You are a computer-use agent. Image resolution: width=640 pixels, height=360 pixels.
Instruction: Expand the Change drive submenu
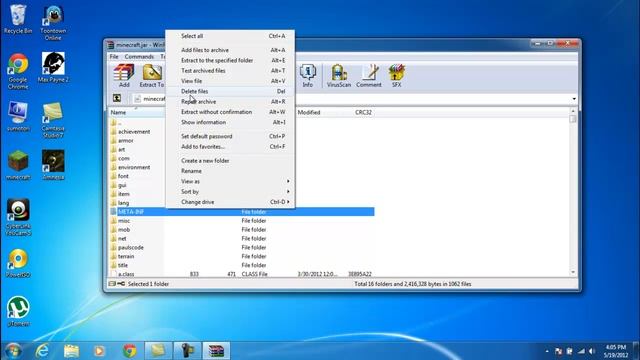231,202
